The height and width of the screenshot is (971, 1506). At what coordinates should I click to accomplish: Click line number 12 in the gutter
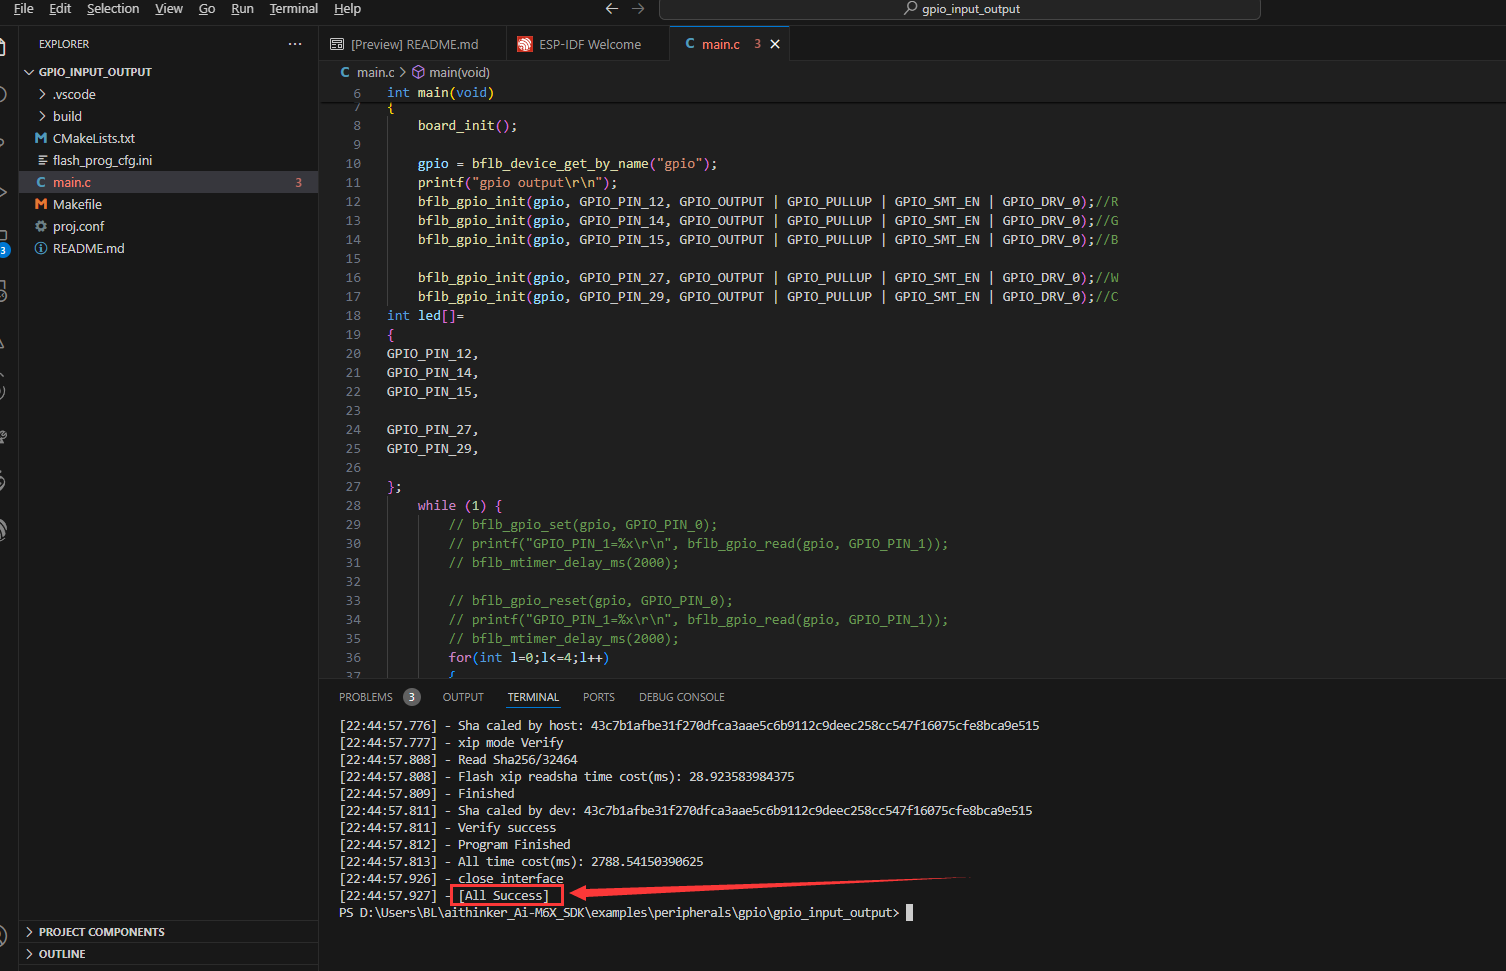353,202
